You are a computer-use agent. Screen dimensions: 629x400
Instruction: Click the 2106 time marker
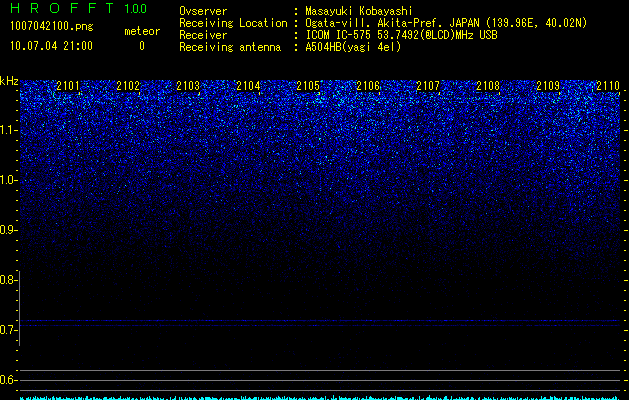pos(368,85)
